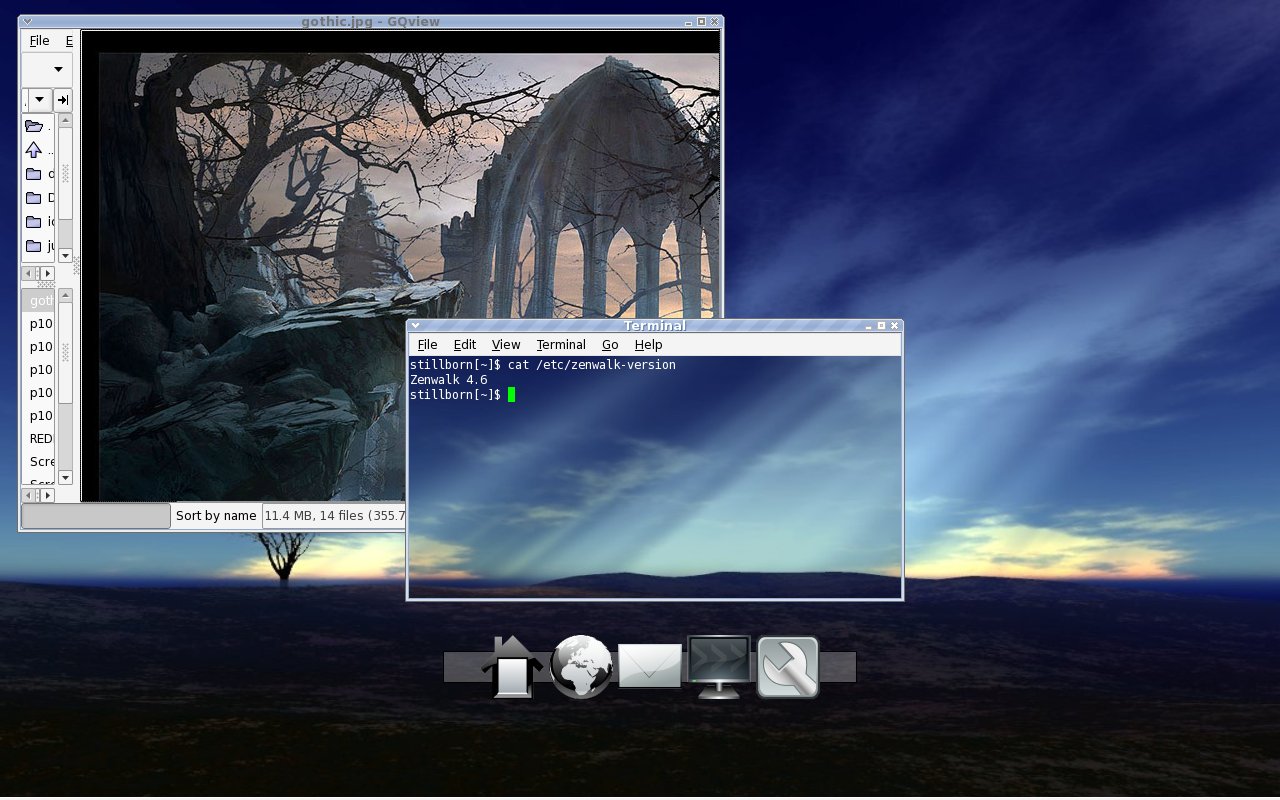Click the folder list horizontal scrollbar right arrow
This screenshot has height=800, width=1280.
47,273
